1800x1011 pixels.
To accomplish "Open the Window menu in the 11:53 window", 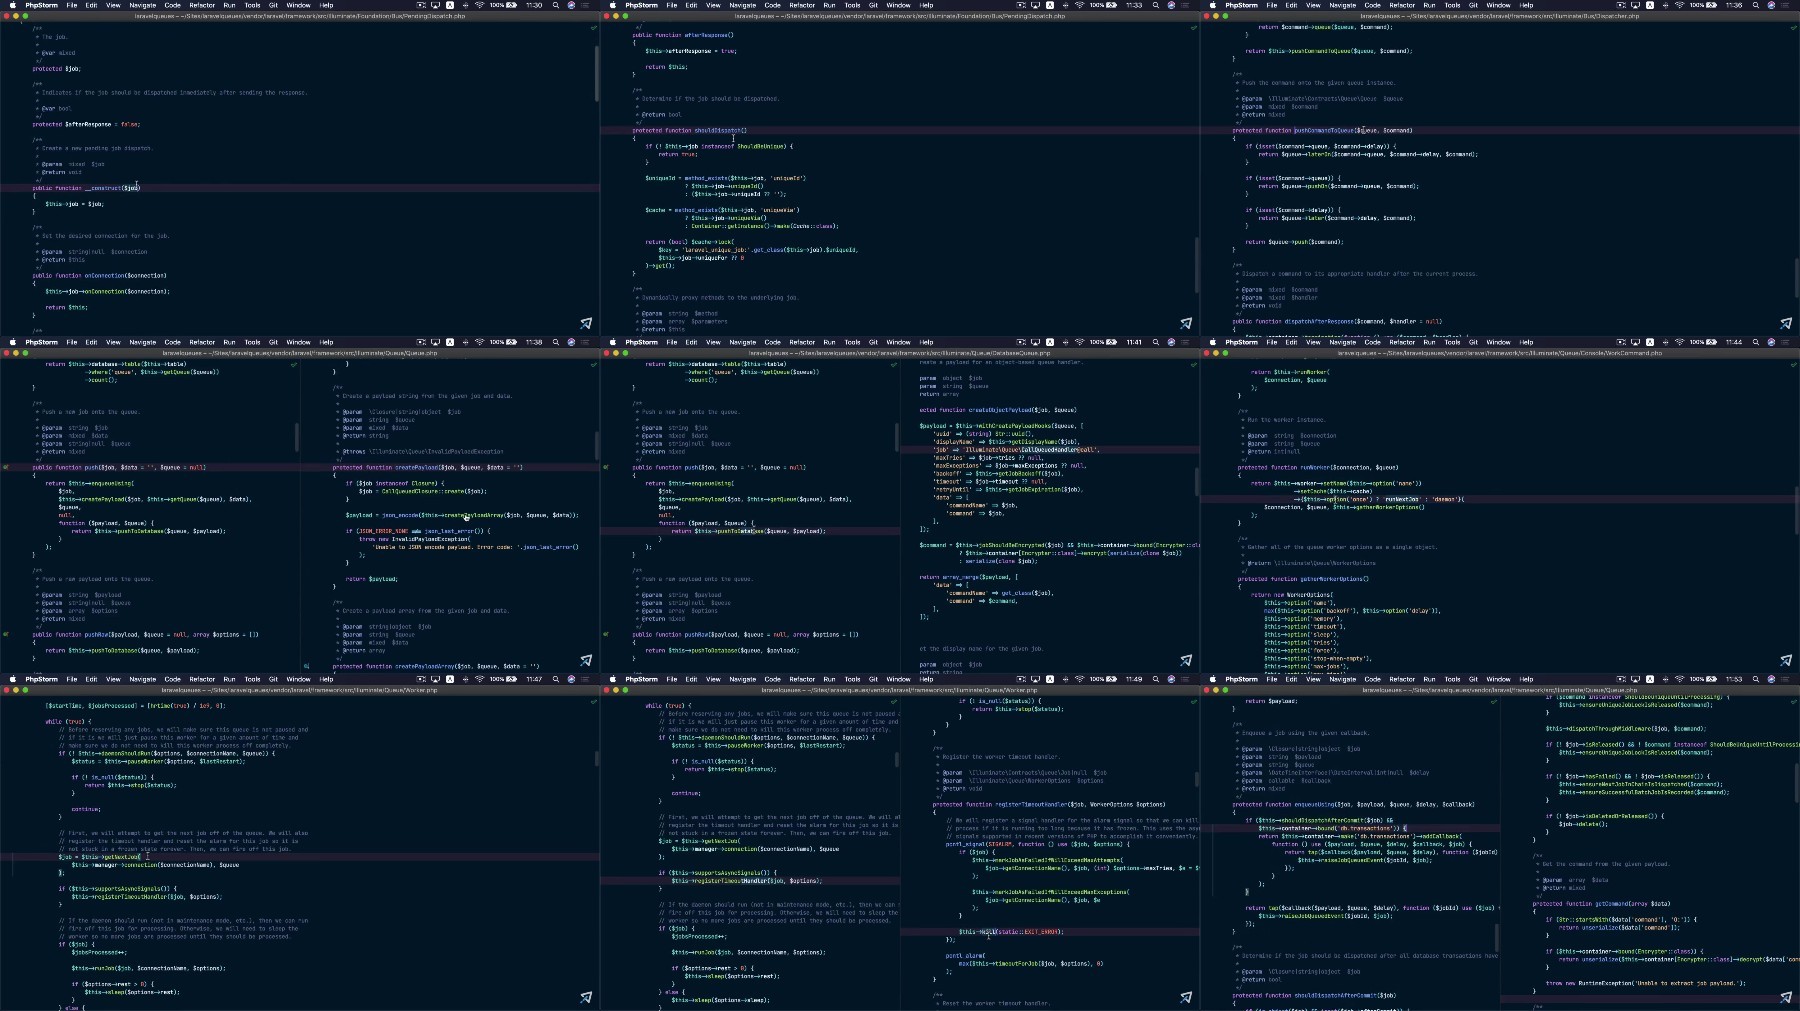I will pyautogui.click(x=1498, y=679).
